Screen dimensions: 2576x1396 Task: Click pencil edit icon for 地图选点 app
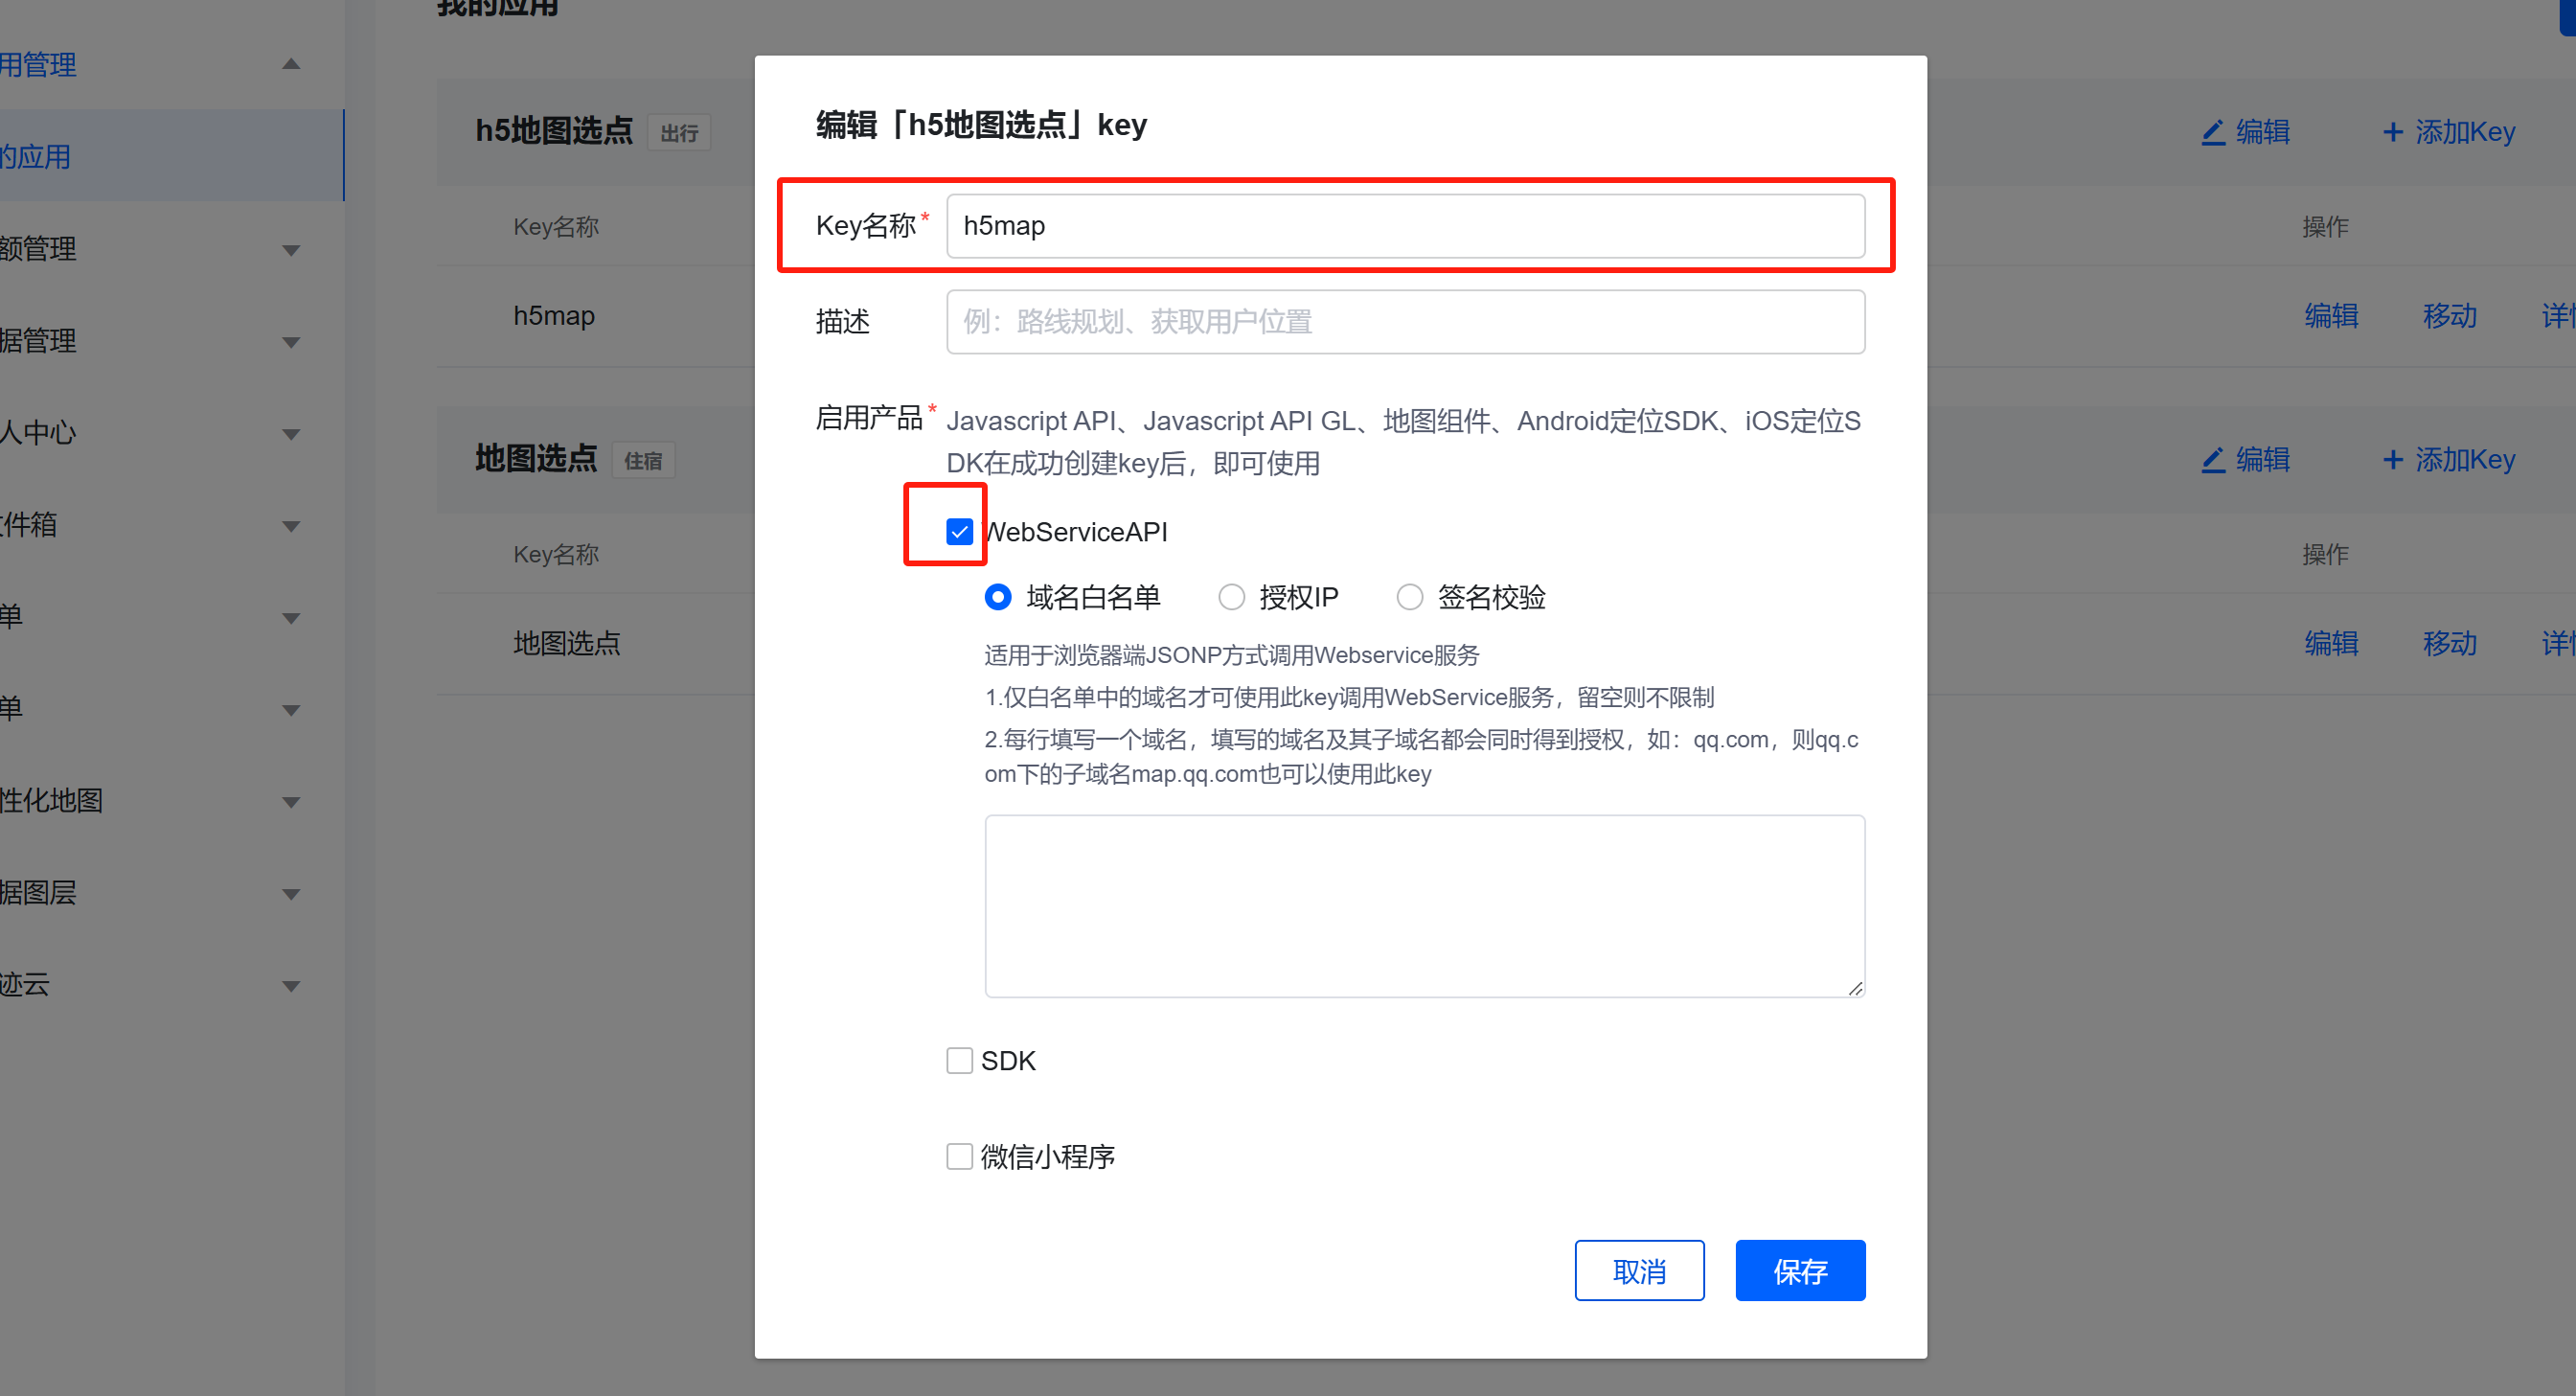click(2213, 460)
